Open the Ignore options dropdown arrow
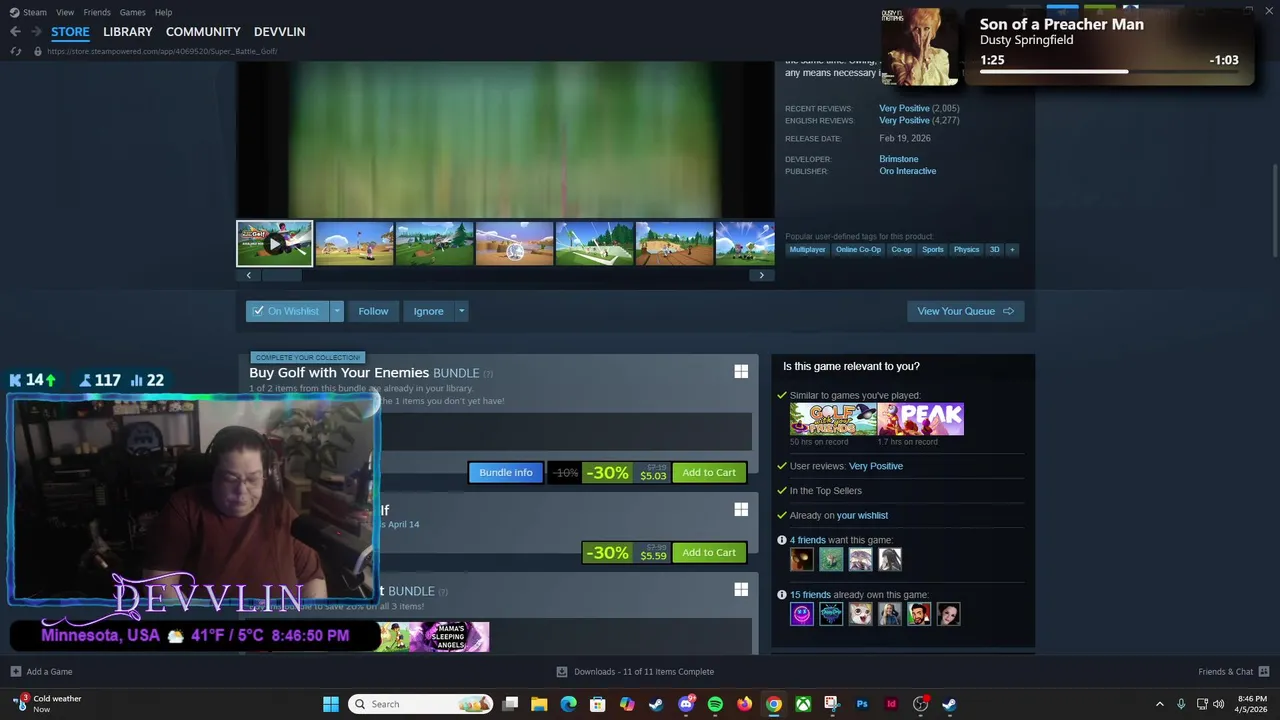Image resolution: width=1280 pixels, height=720 pixels. [461, 311]
